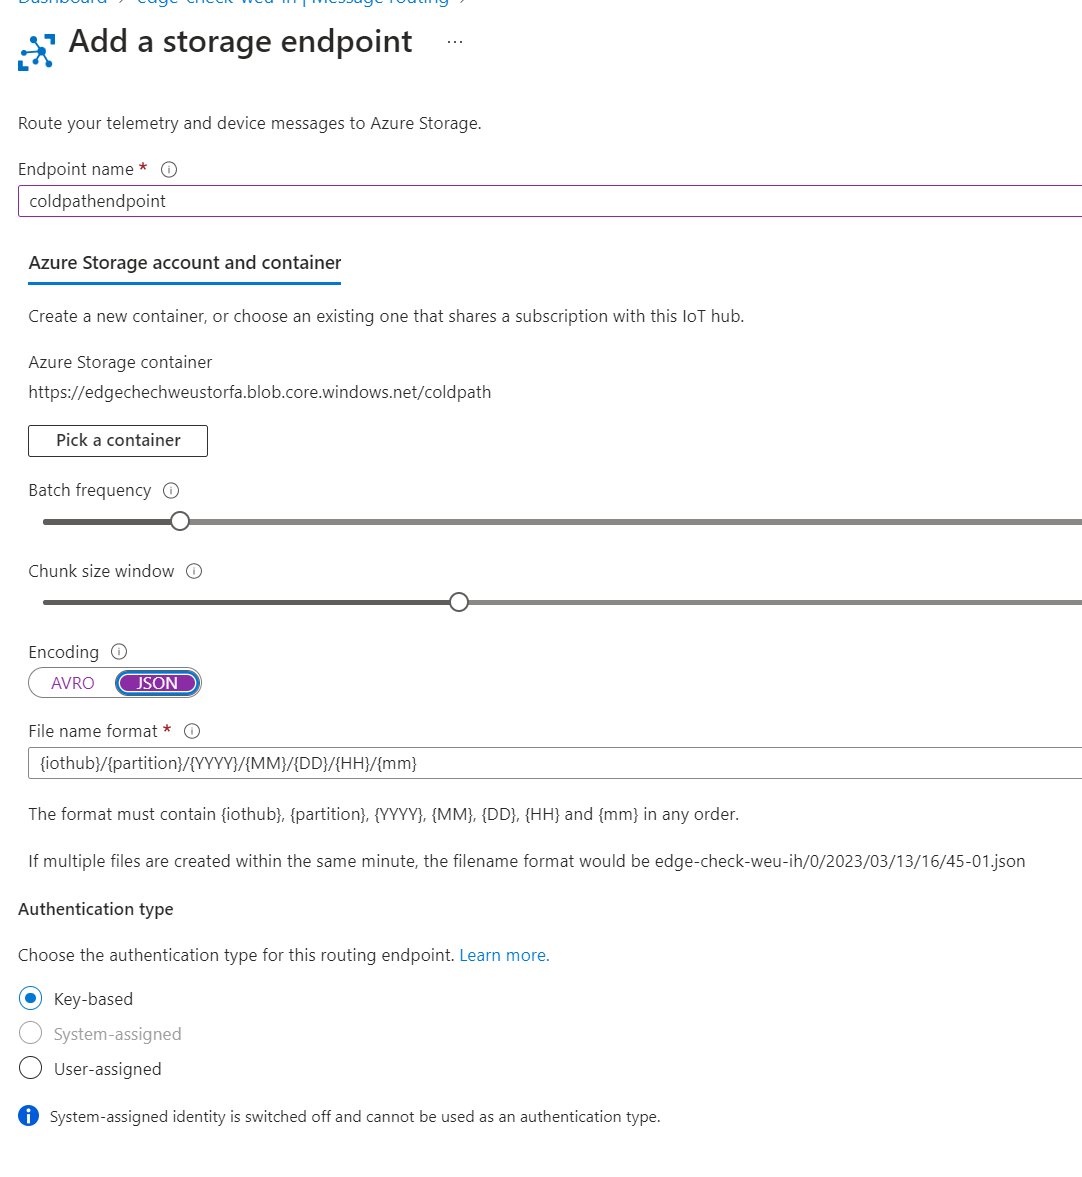
Task: Click the info icon next to Encoding
Action: click(x=119, y=651)
